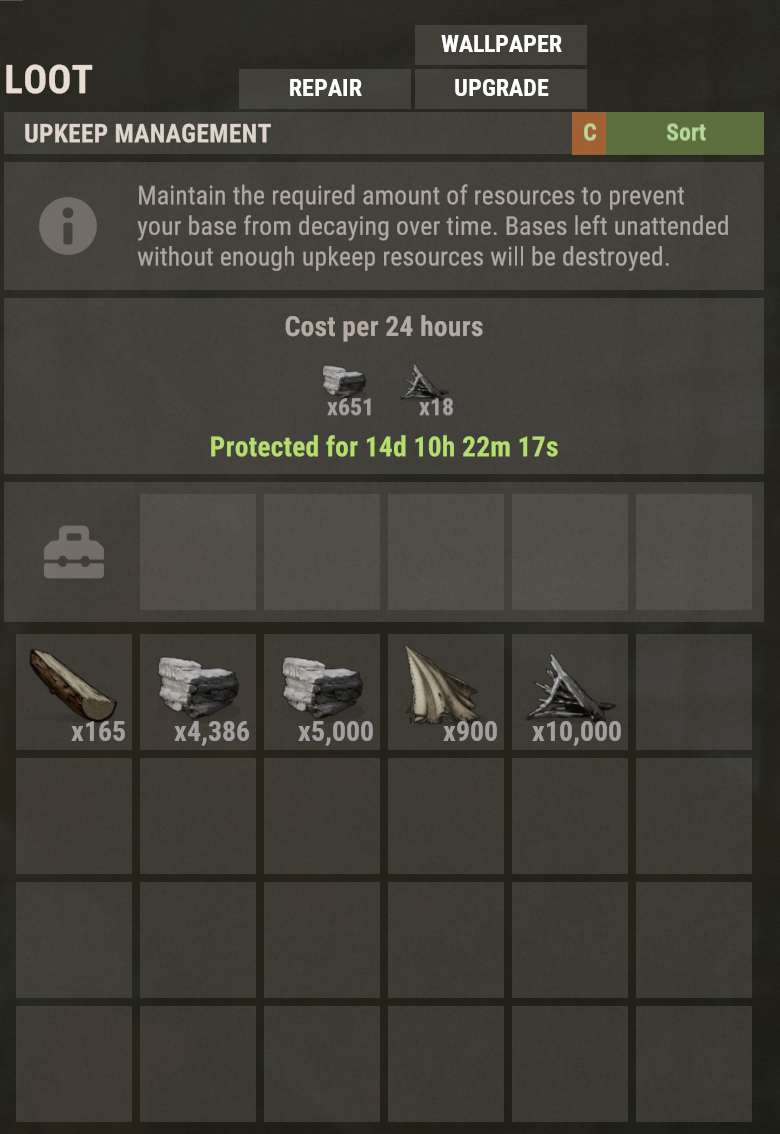The height and width of the screenshot is (1134, 780).
Task: Click the UPKEEP MANAGEMENT header
Action: pyautogui.click(x=147, y=134)
